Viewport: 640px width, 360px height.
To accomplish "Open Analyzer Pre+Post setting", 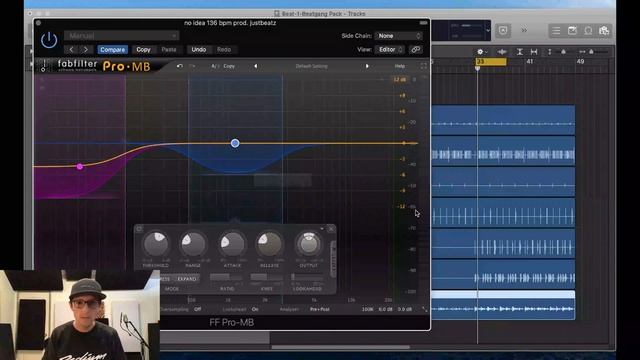I will pyautogui.click(x=320, y=309).
